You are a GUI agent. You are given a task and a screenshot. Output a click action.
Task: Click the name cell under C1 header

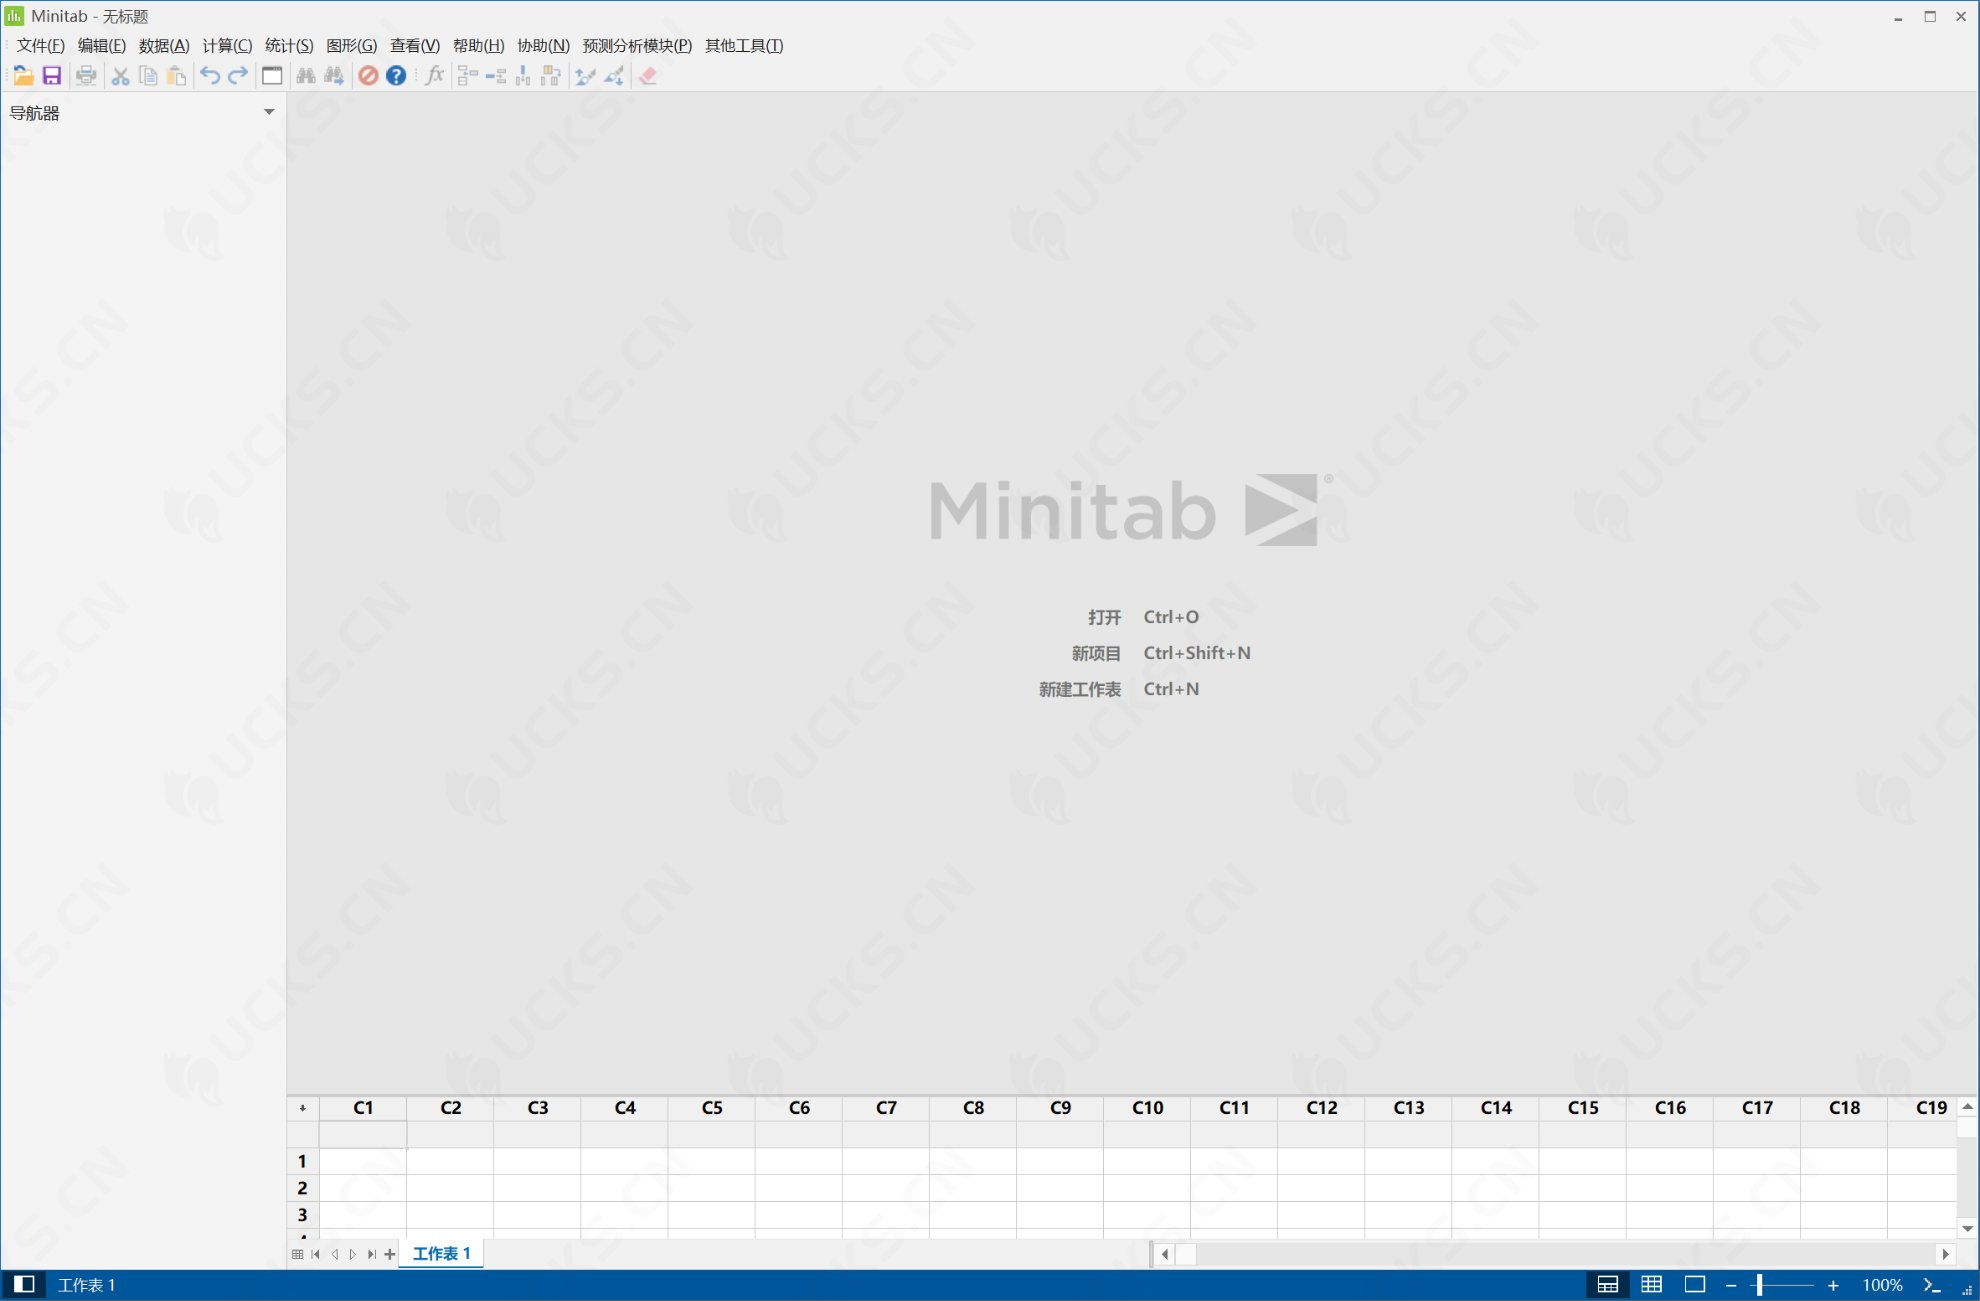(363, 1134)
